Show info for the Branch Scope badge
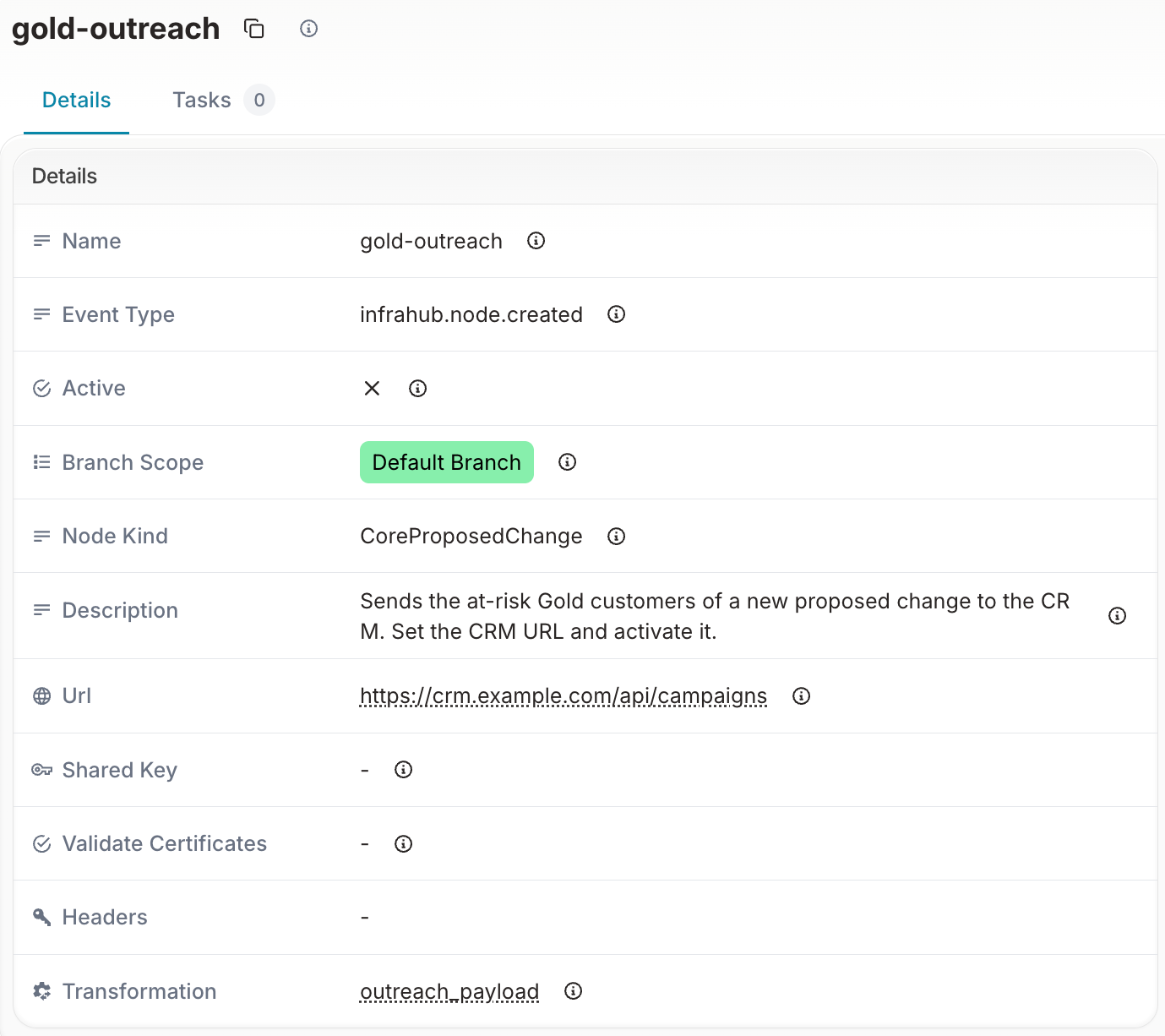 (567, 462)
